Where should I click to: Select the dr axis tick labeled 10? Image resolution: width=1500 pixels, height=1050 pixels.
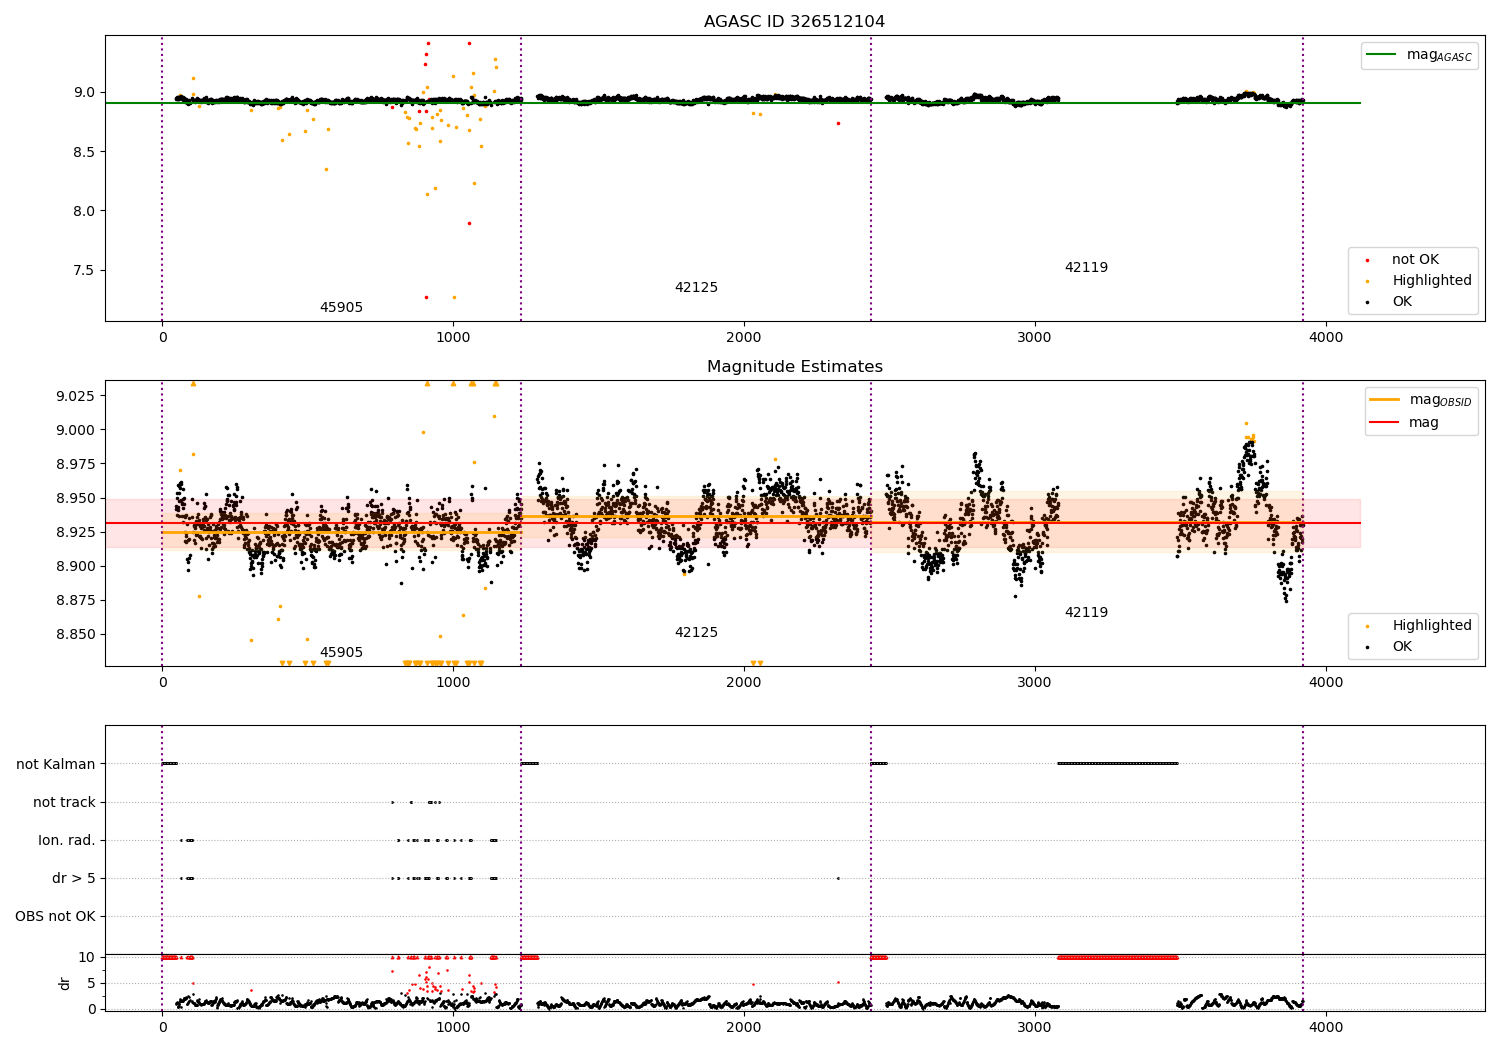[87, 957]
